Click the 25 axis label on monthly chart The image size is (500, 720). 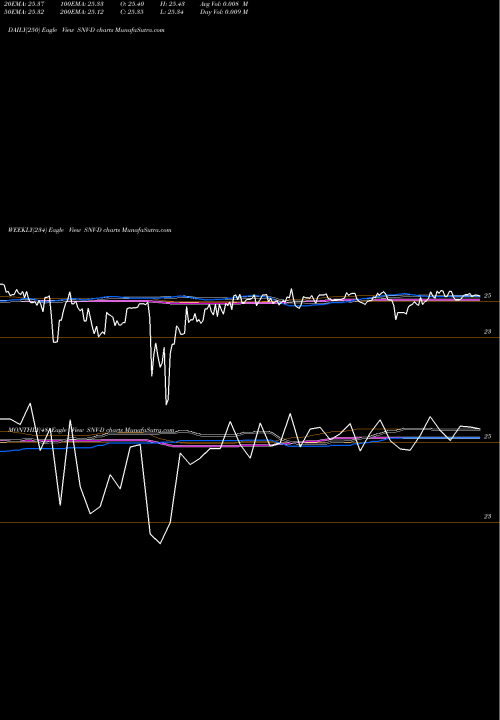[x=488, y=436]
